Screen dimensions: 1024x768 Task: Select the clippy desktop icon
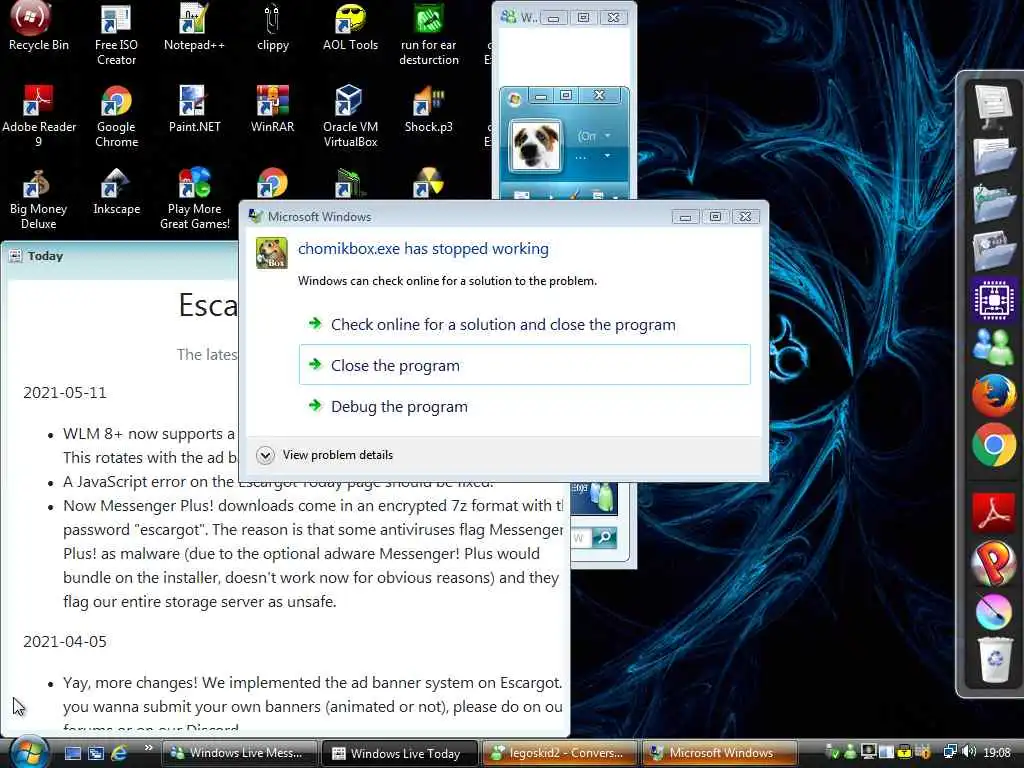tap(272, 26)
